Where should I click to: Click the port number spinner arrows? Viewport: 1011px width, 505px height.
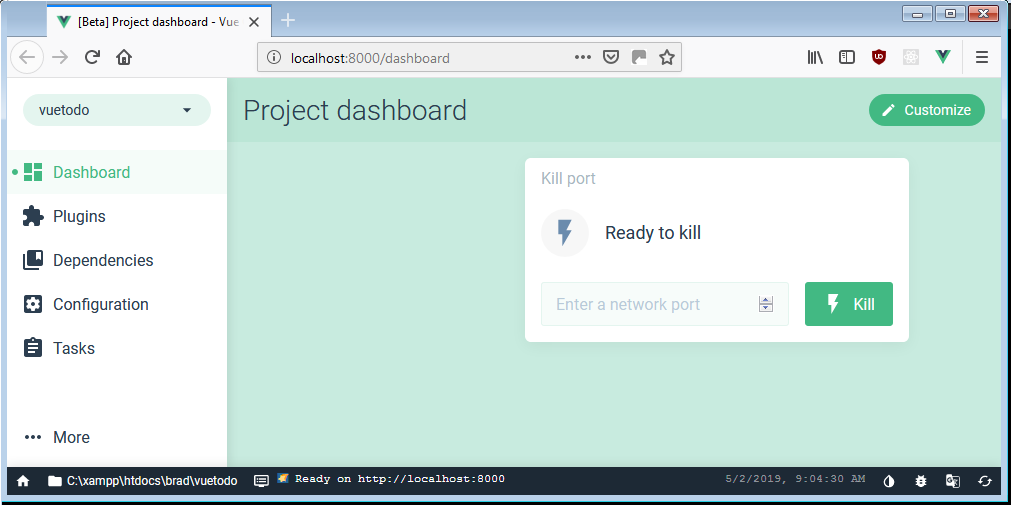(765, 304)
